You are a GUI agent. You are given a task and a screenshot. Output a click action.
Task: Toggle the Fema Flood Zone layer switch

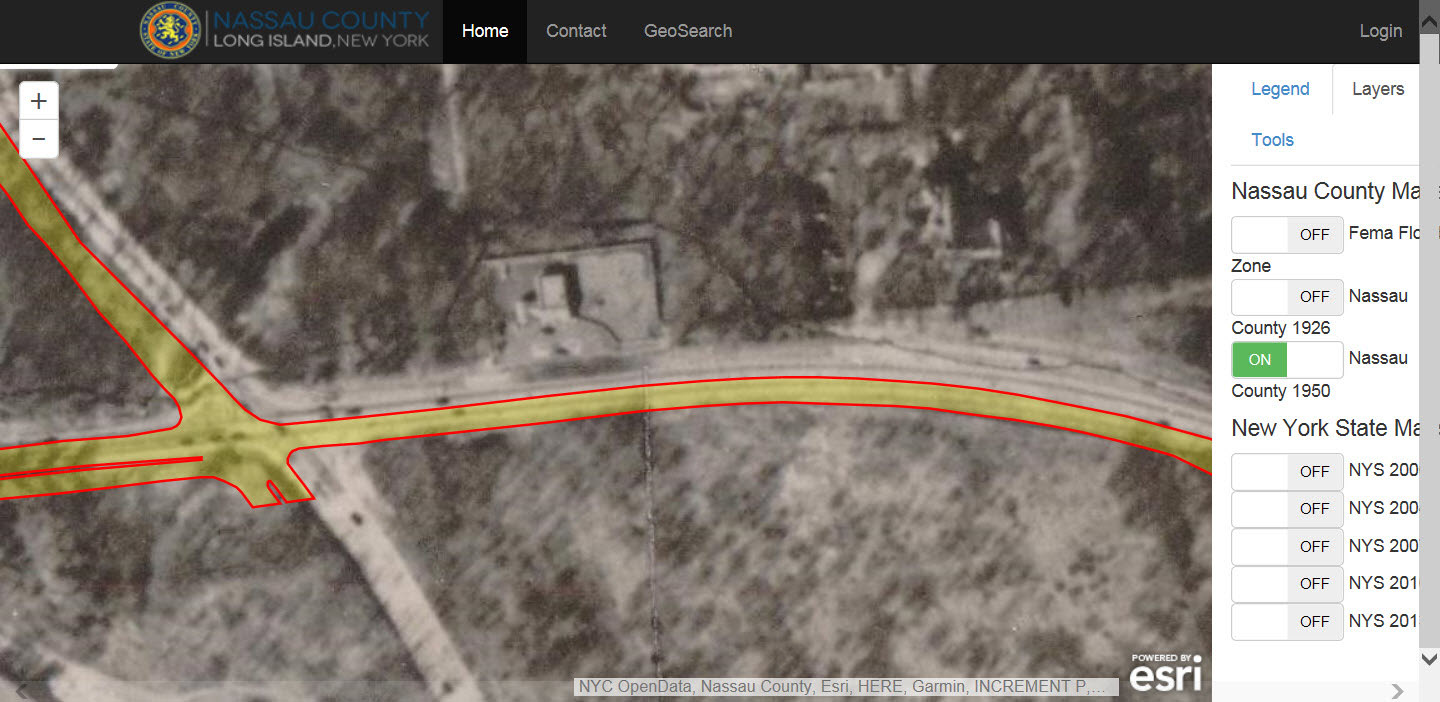pyautogui.click(x=1287, y=234)
